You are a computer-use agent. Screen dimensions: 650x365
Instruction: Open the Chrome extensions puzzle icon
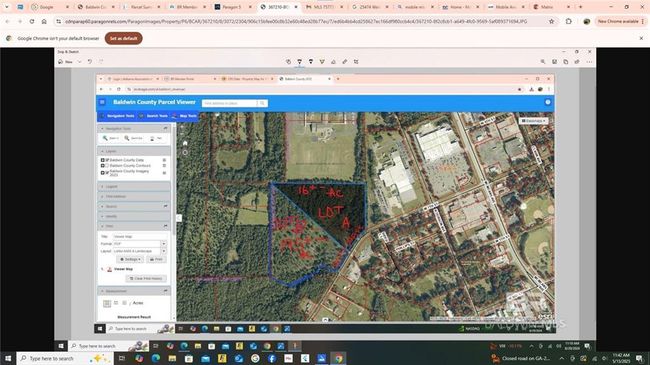569,21
